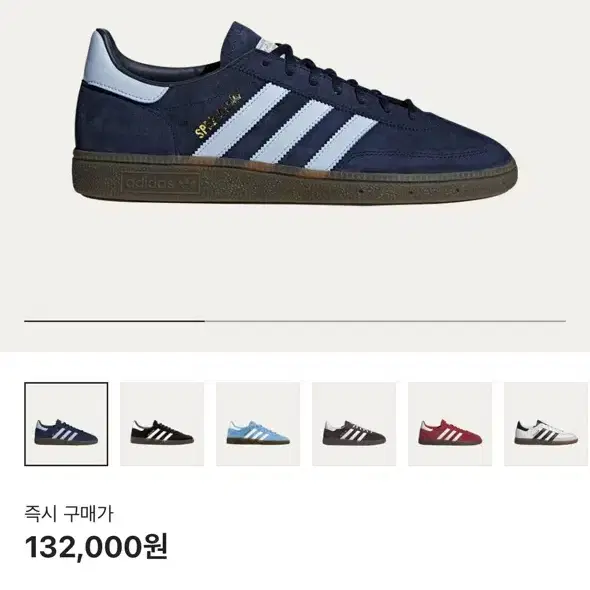Image resolution: width=590 pixels, height=590 pixels.
Task: Tap the 132,000원 price
Action: click(x=96, y=547)
